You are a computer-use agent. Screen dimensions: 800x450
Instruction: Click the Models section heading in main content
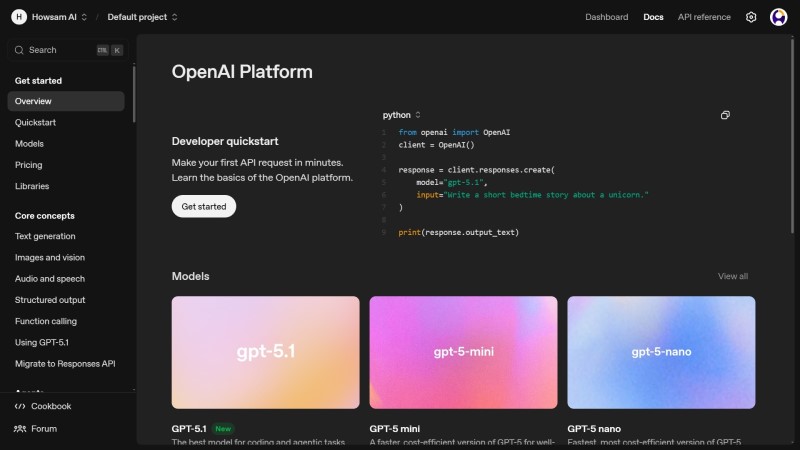[190, 277]
